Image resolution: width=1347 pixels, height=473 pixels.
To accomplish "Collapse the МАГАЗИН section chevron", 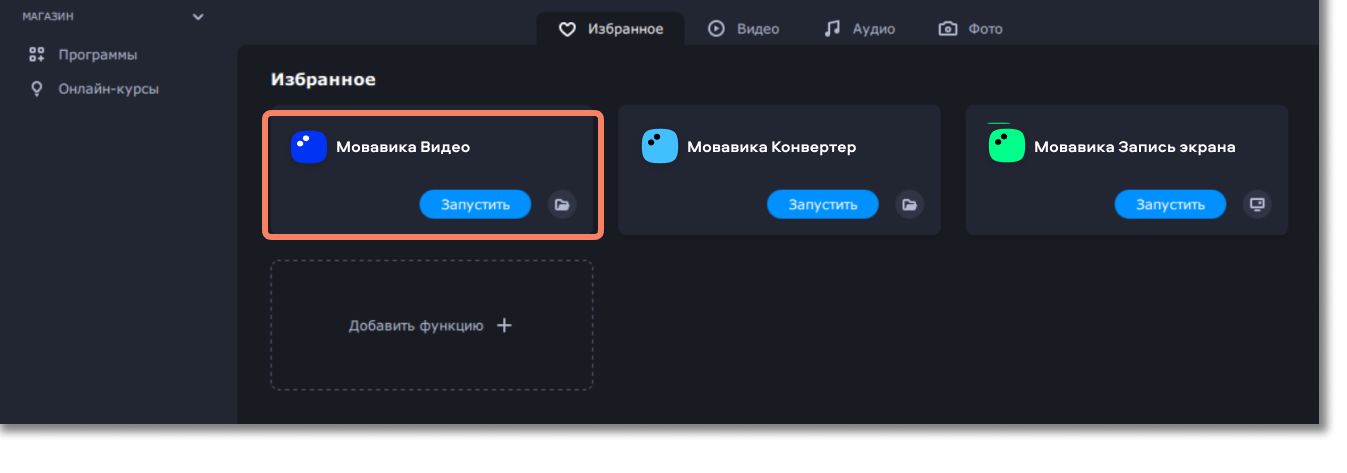I will [x=198, y=17].
